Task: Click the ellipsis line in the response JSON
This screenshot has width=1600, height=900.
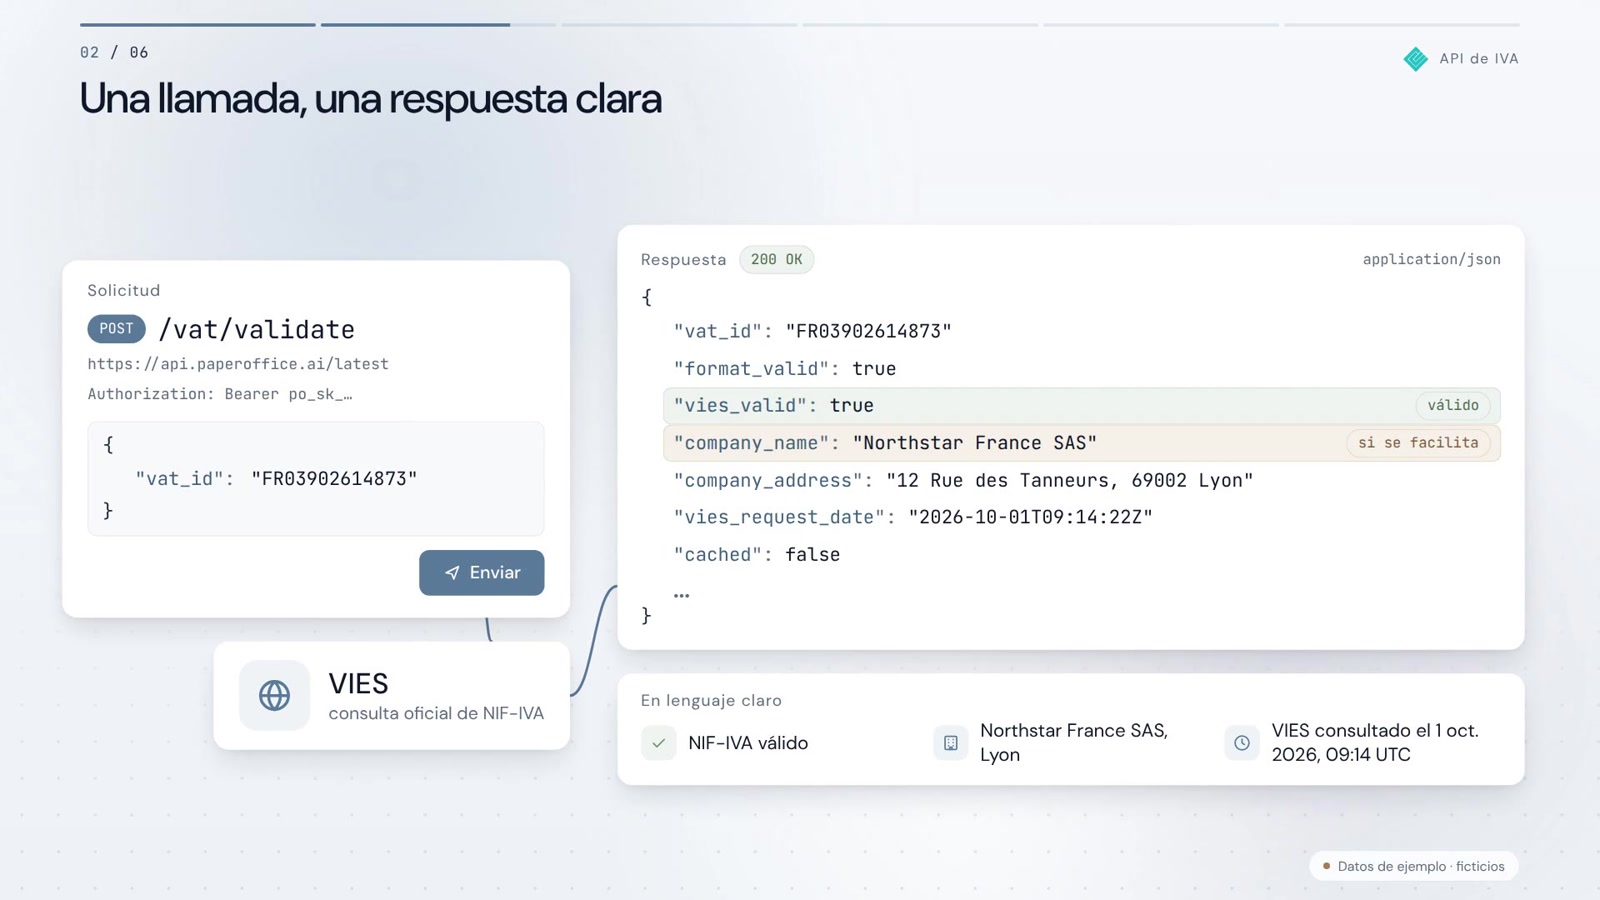Action: point(681,594)
